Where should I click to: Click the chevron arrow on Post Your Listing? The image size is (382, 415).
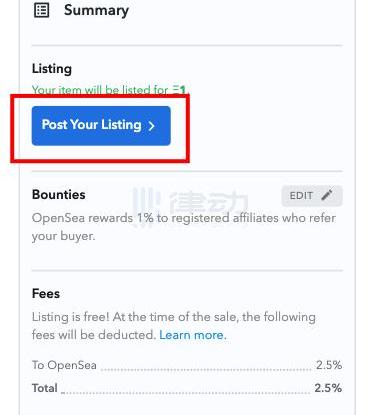[152, 126]
